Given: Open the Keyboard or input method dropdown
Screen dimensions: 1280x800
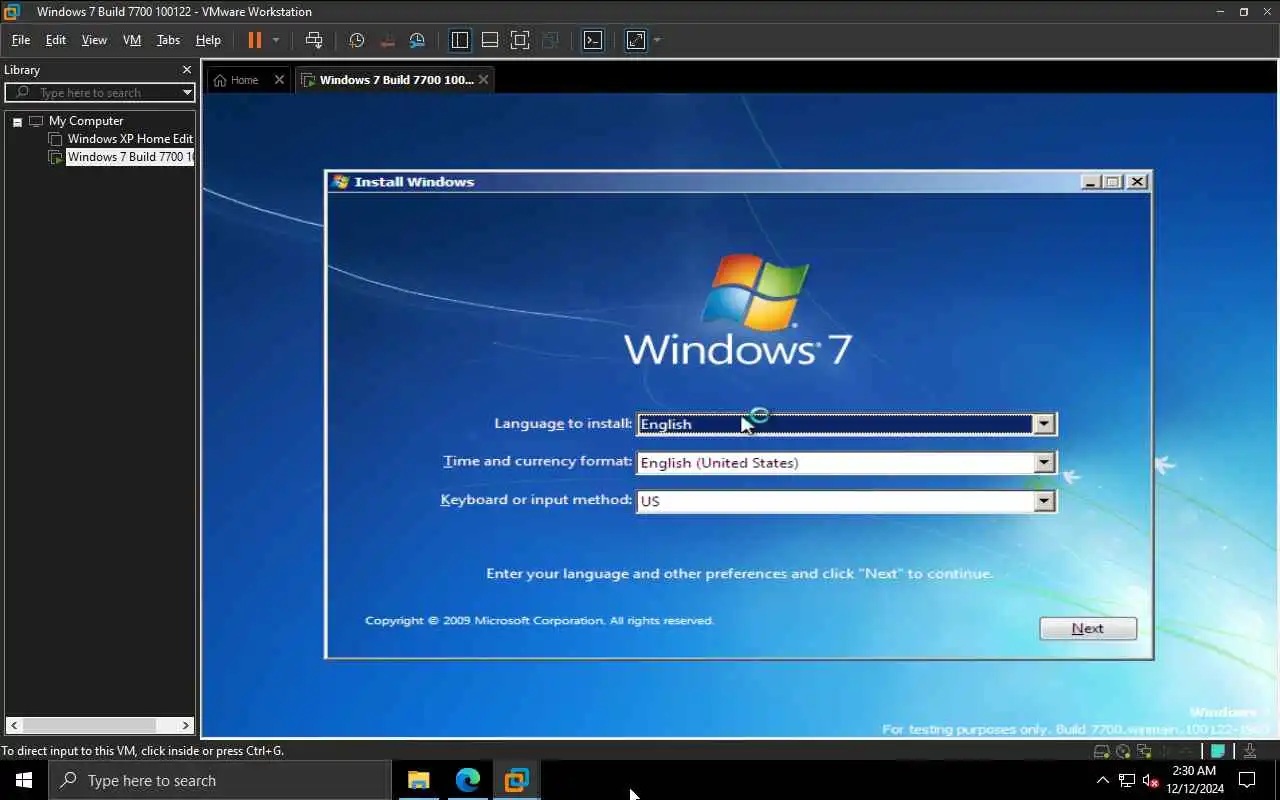Looking at the screenshot, I should (1044, 500).
